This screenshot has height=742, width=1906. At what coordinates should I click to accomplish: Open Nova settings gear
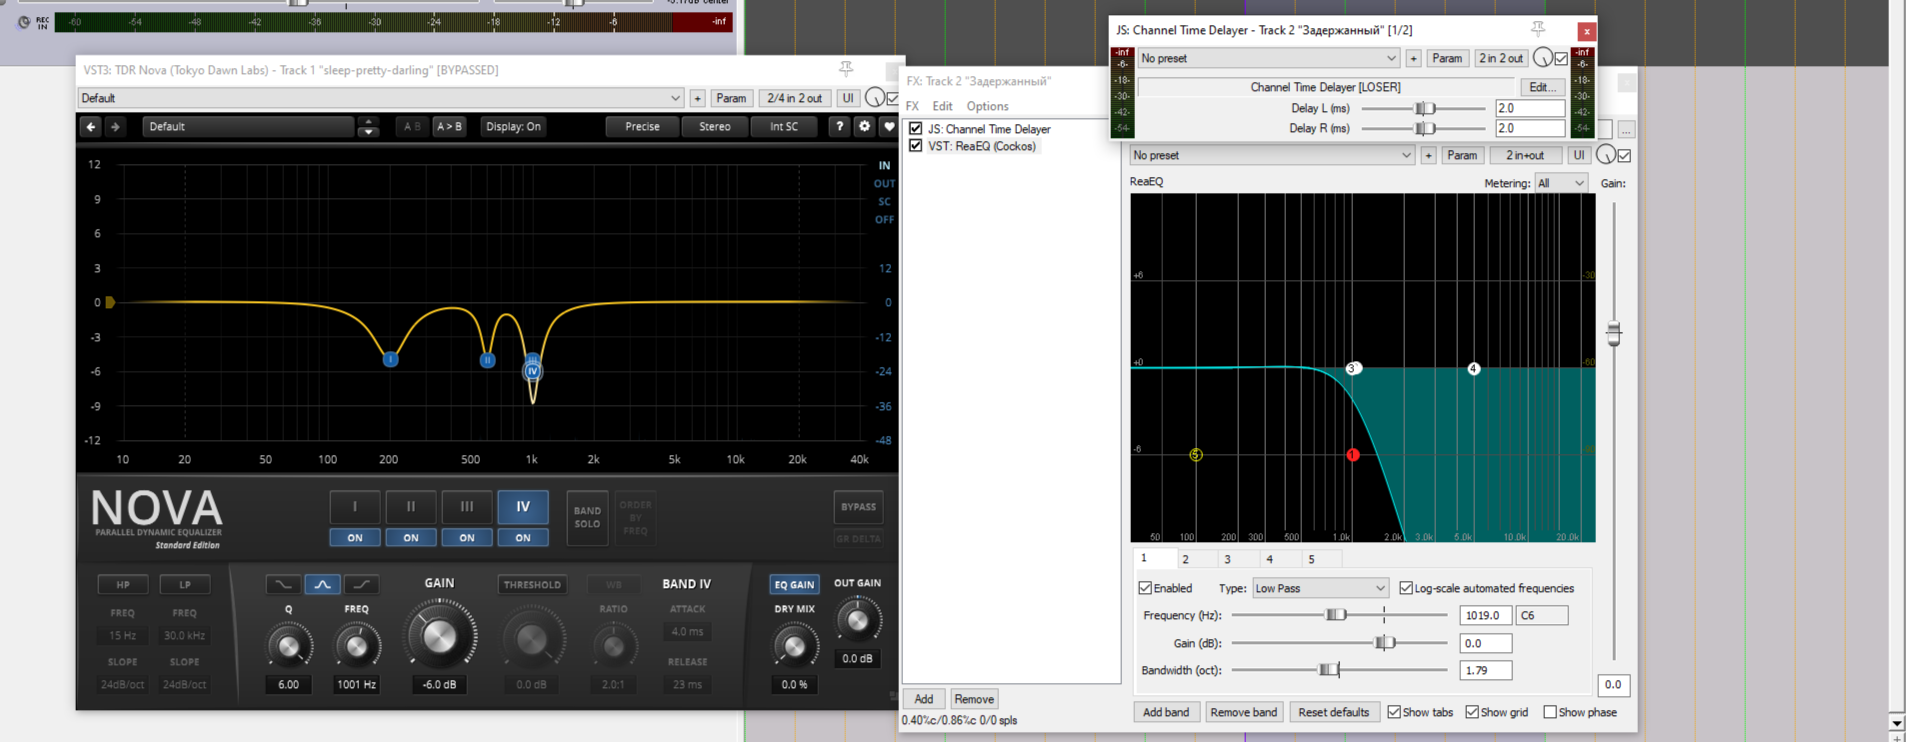coord(865,127)
